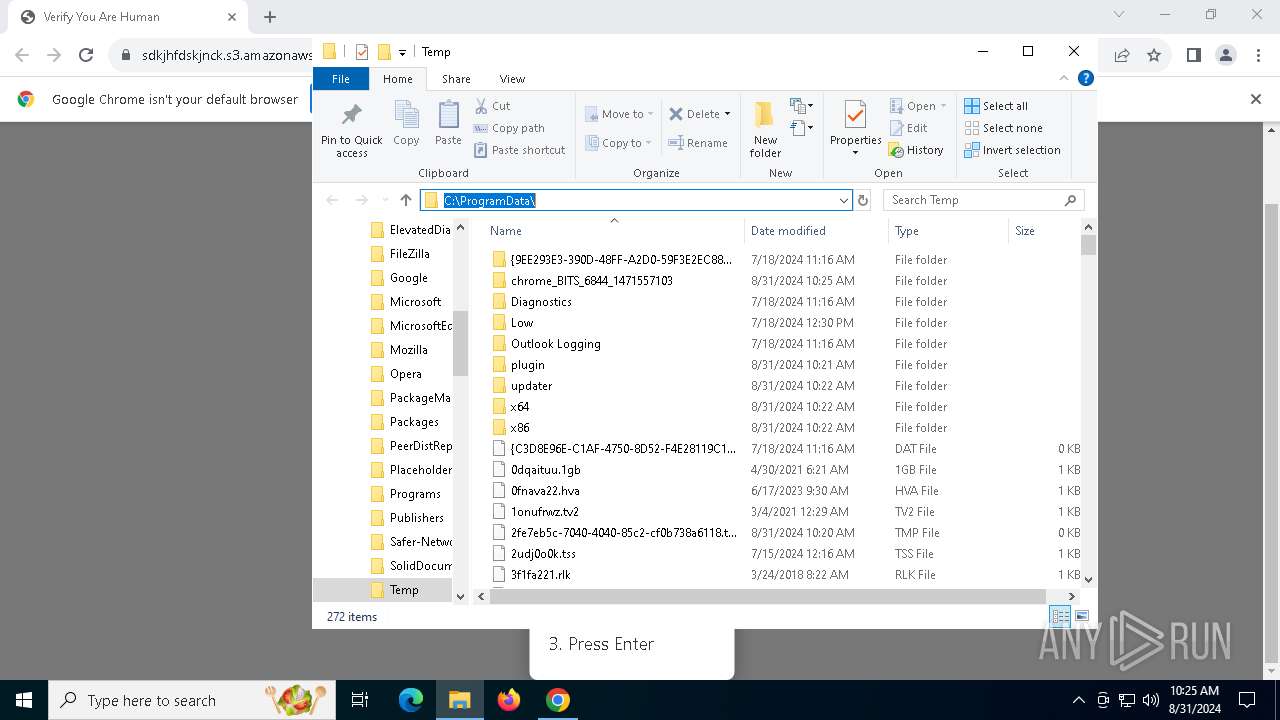Open new tab in Chrome
Viewport: 1280px width, 720px height.
pyautogui.click(x=270, y=17)
